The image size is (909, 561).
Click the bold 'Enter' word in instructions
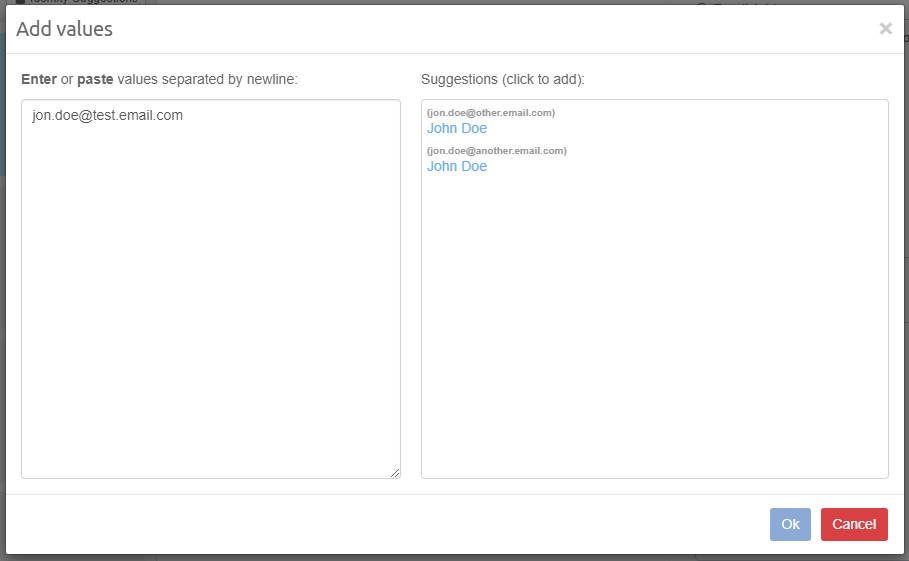tap(39, 78)
